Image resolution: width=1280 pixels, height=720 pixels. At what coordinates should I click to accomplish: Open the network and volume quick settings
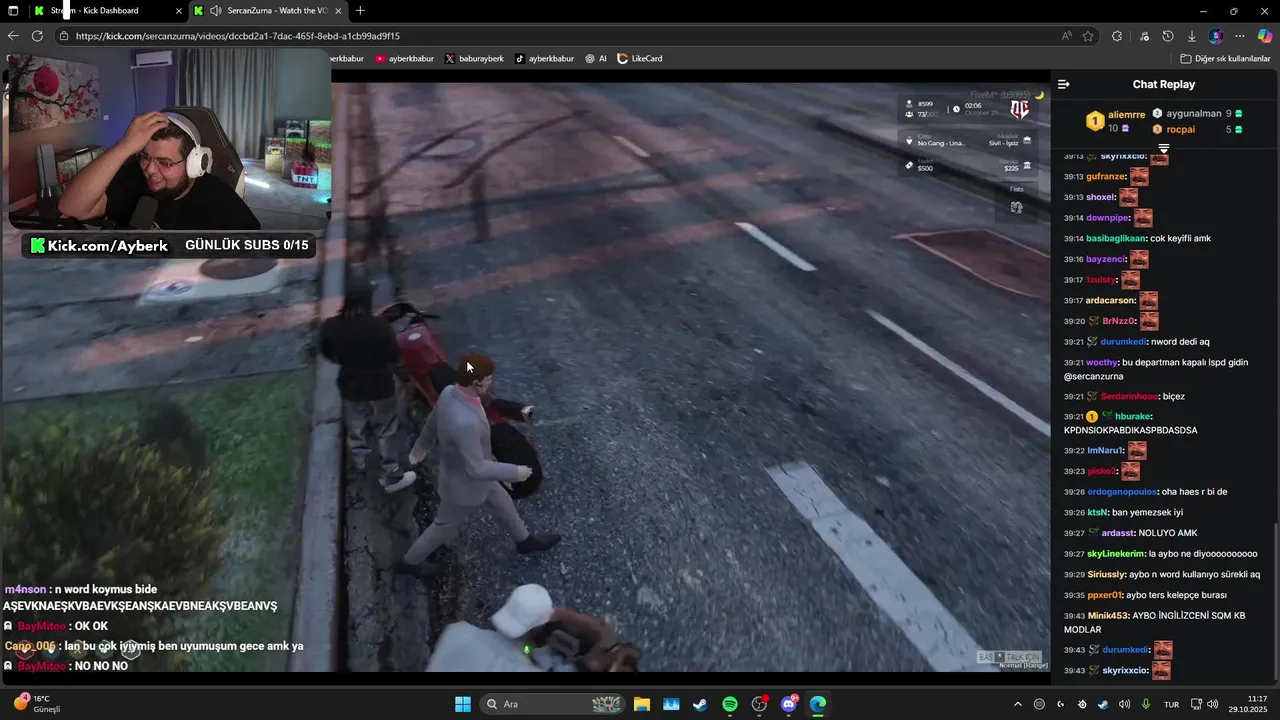point(1204,704)
